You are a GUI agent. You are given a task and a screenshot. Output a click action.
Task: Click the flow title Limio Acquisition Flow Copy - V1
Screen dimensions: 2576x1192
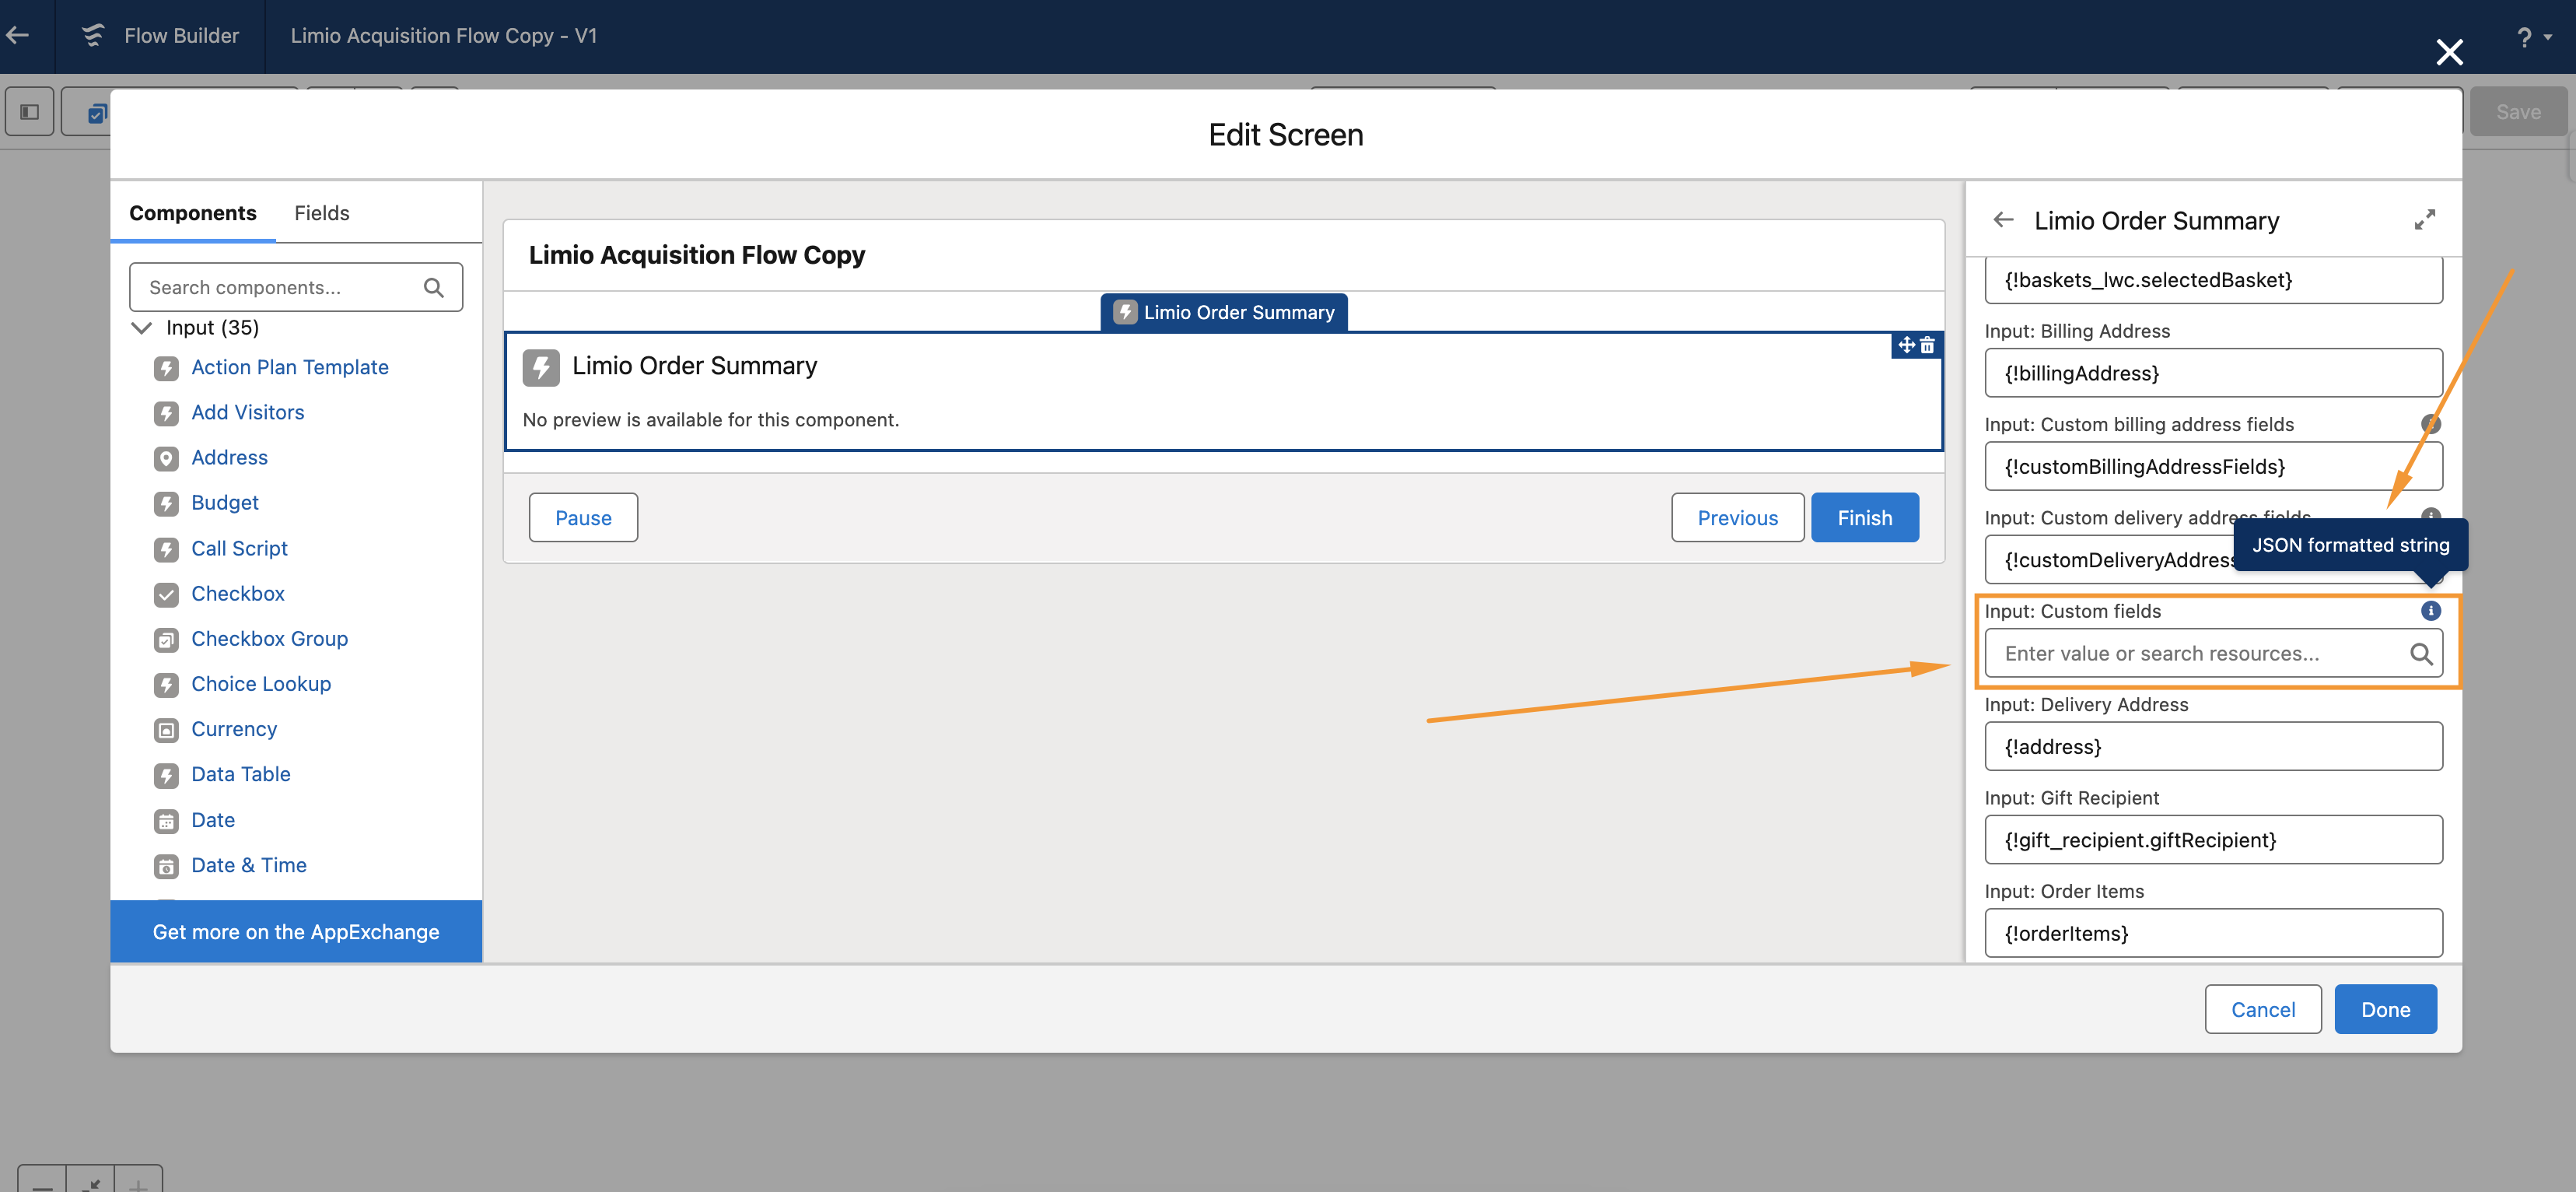pos(444,36)
